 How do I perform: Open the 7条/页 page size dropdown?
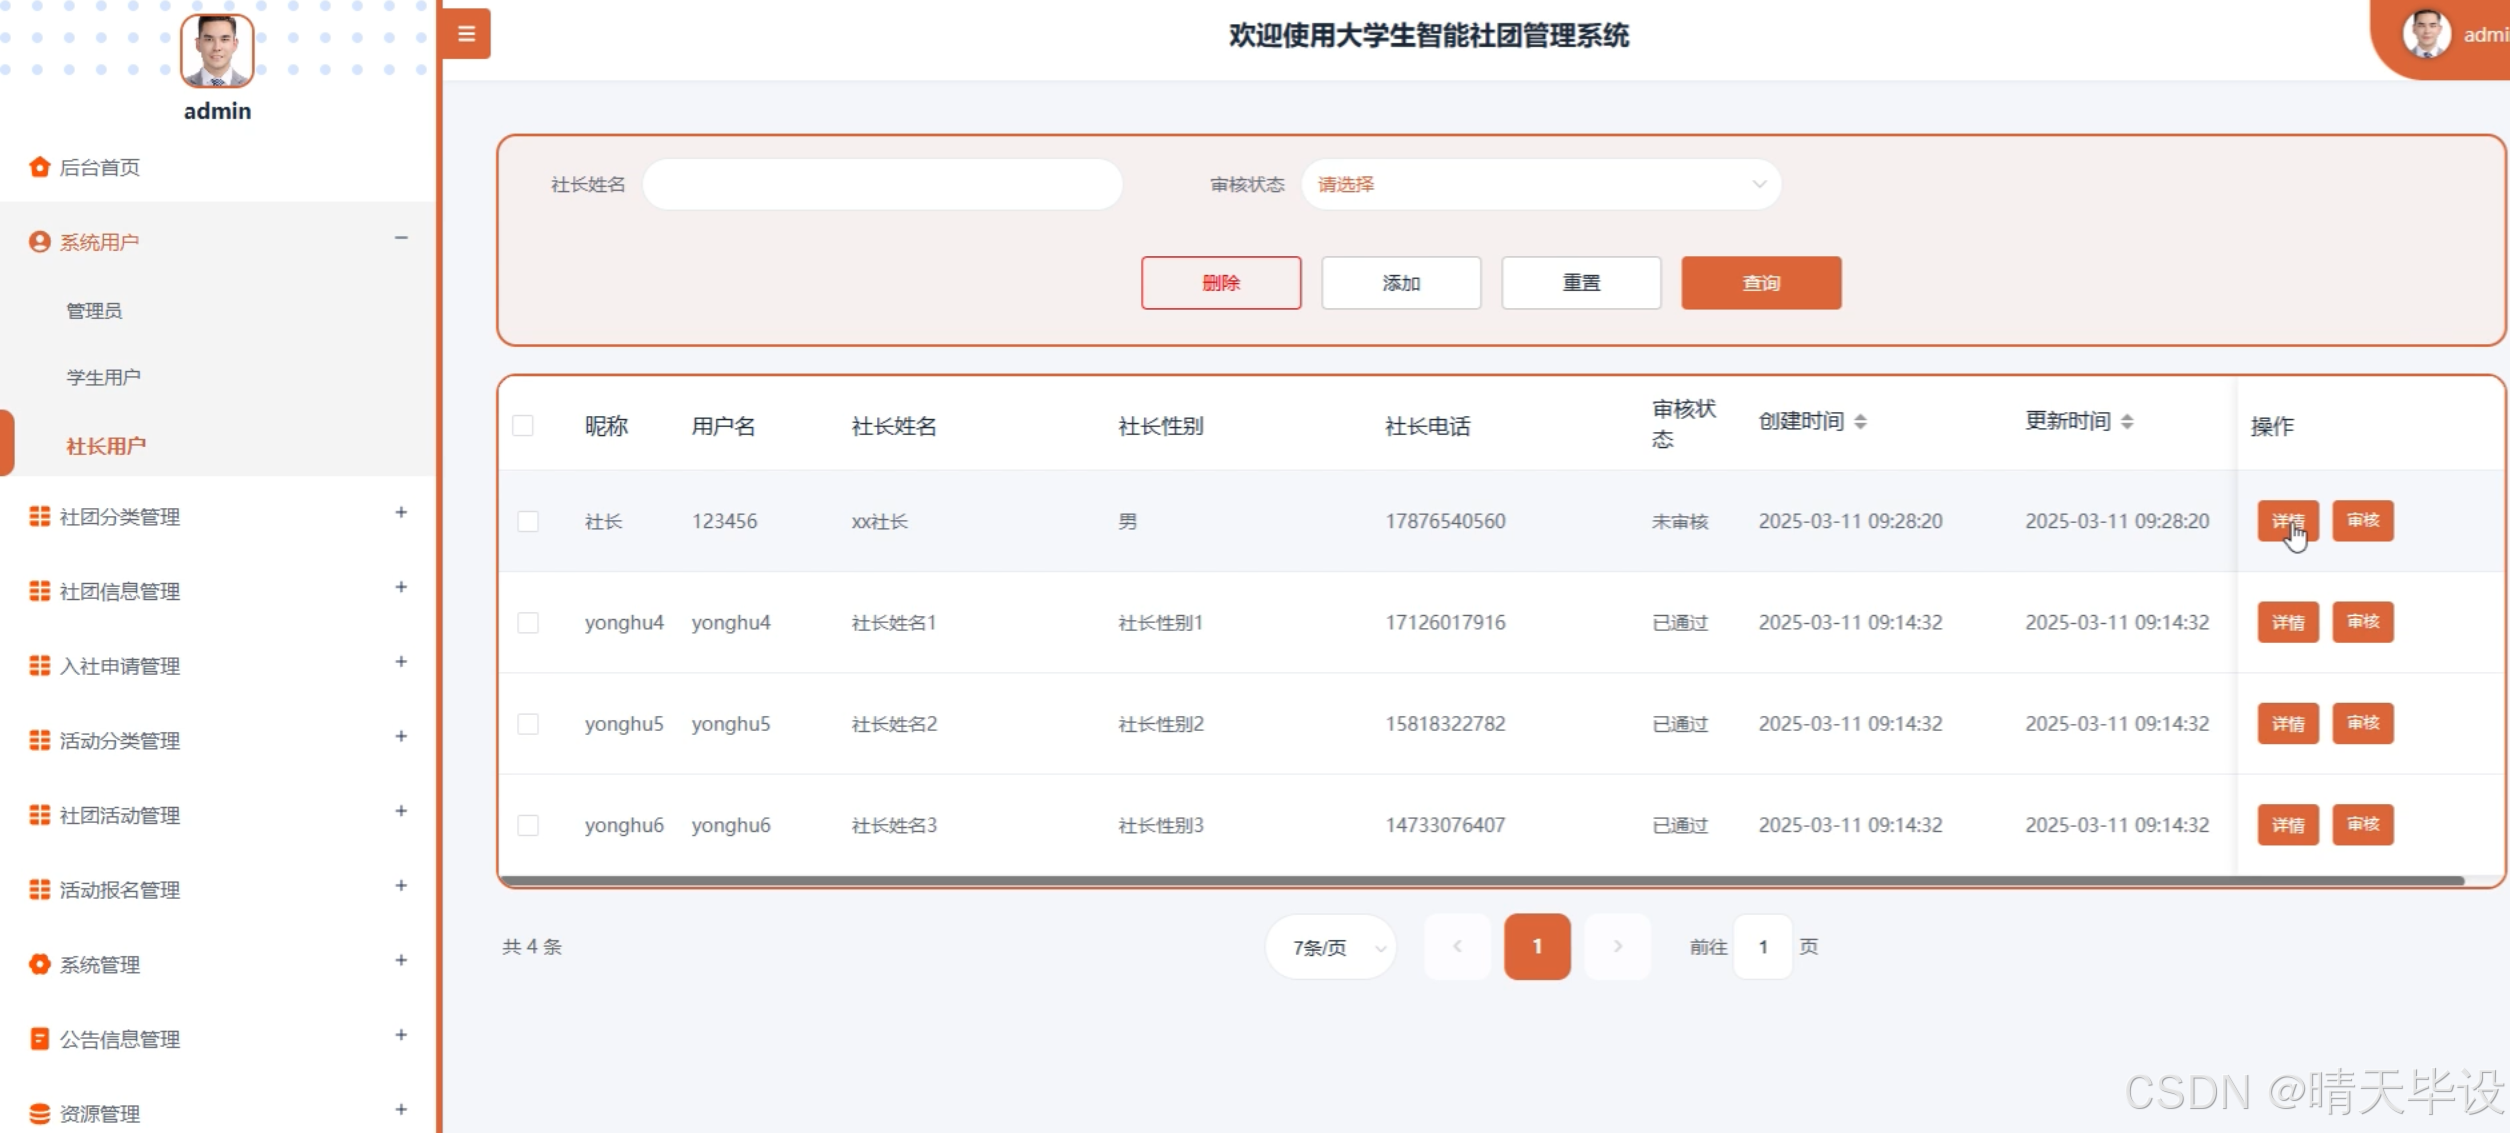pyautogui.click(x=1332, y=947)
